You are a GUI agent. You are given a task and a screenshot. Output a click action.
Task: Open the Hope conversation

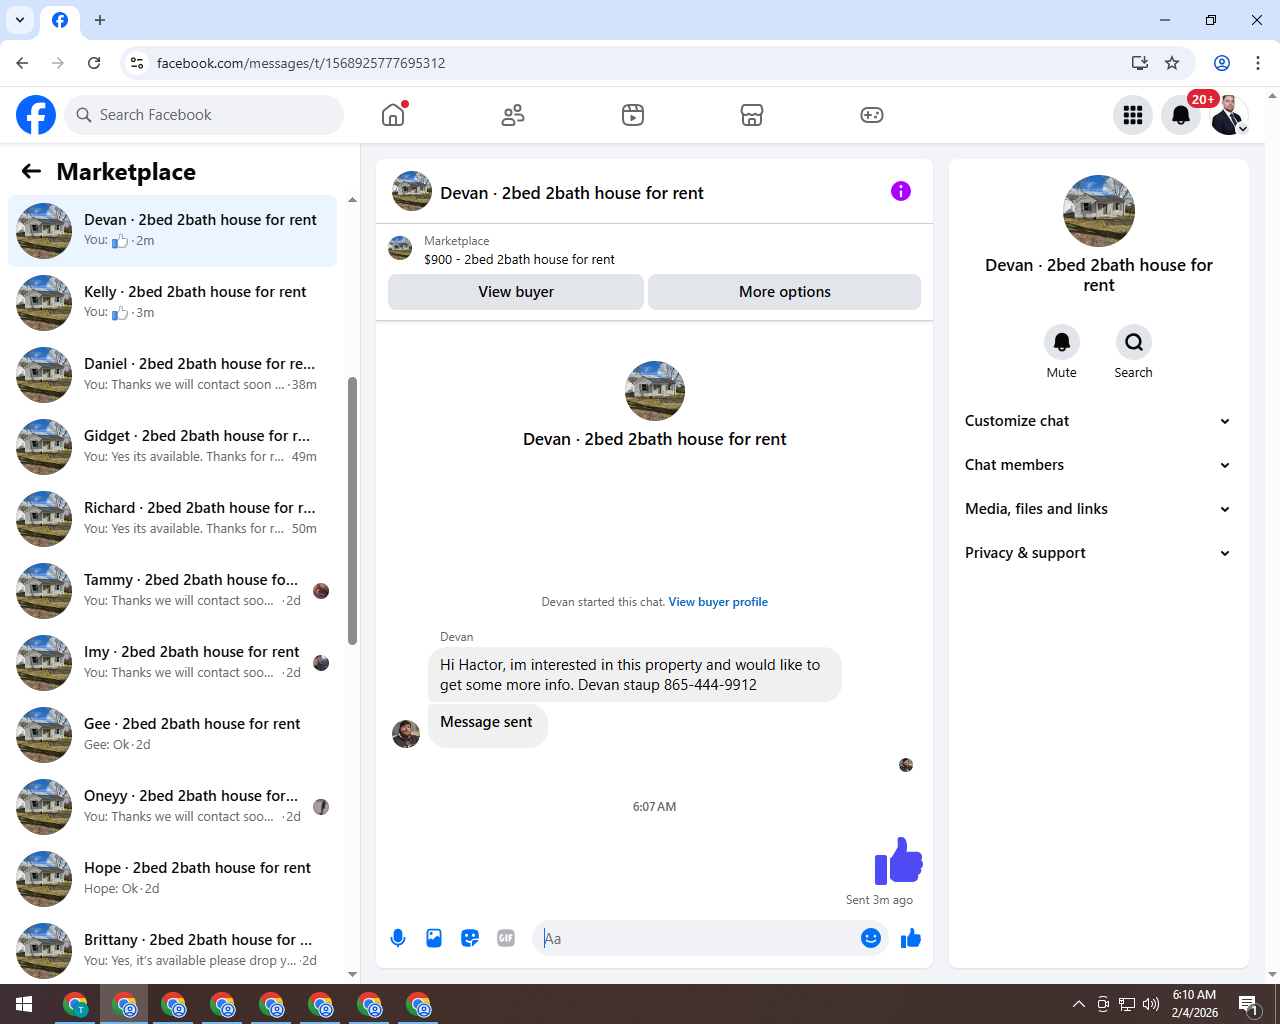(172, 879)
